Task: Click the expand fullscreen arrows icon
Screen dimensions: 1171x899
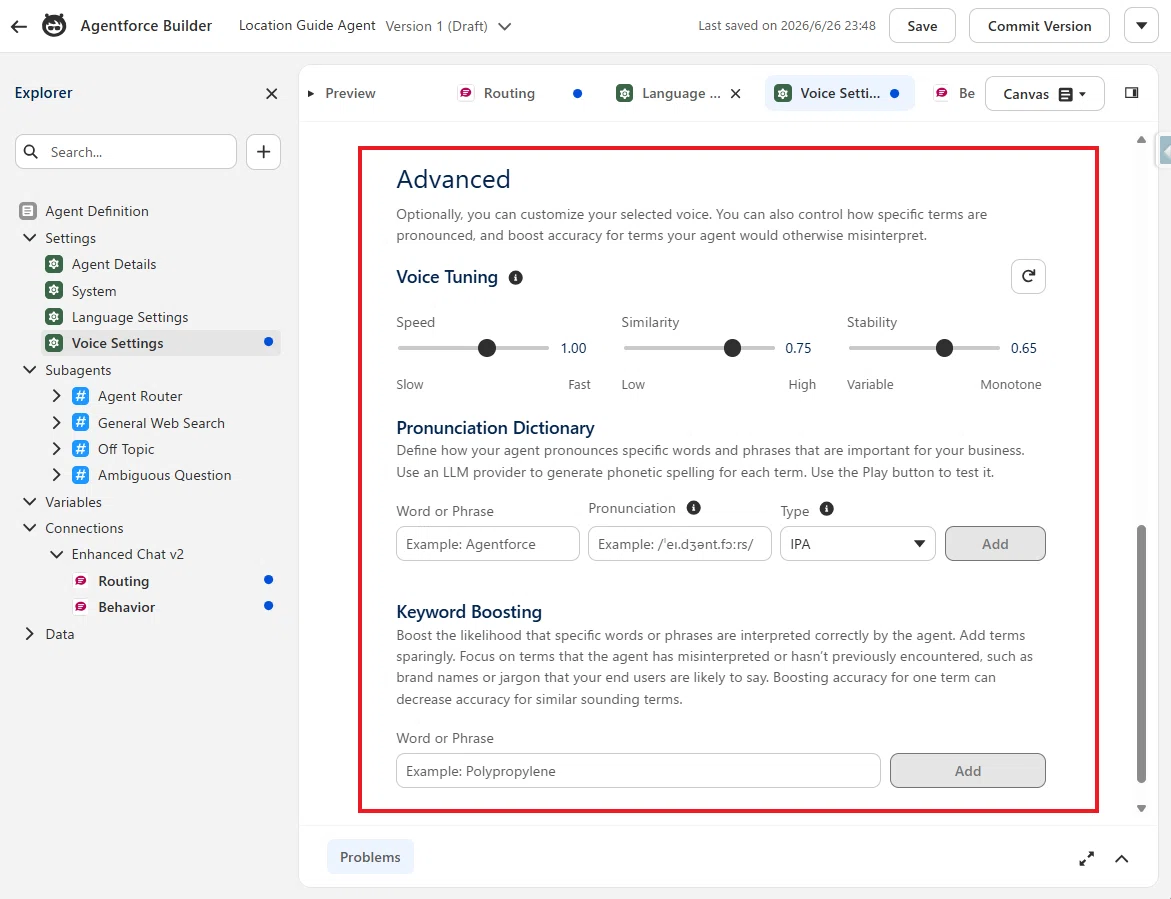Action: click(x=1087, y=859)
